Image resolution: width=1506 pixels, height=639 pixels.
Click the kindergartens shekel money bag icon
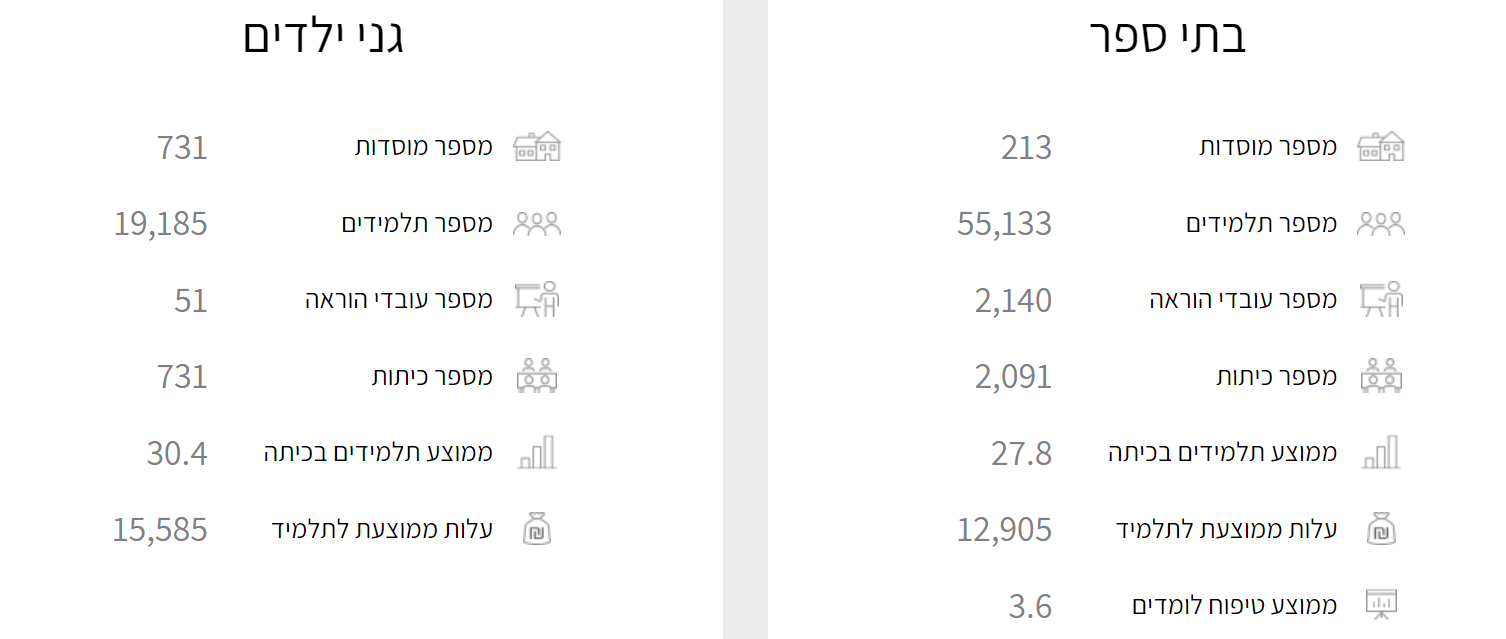[x=537, y=529]
